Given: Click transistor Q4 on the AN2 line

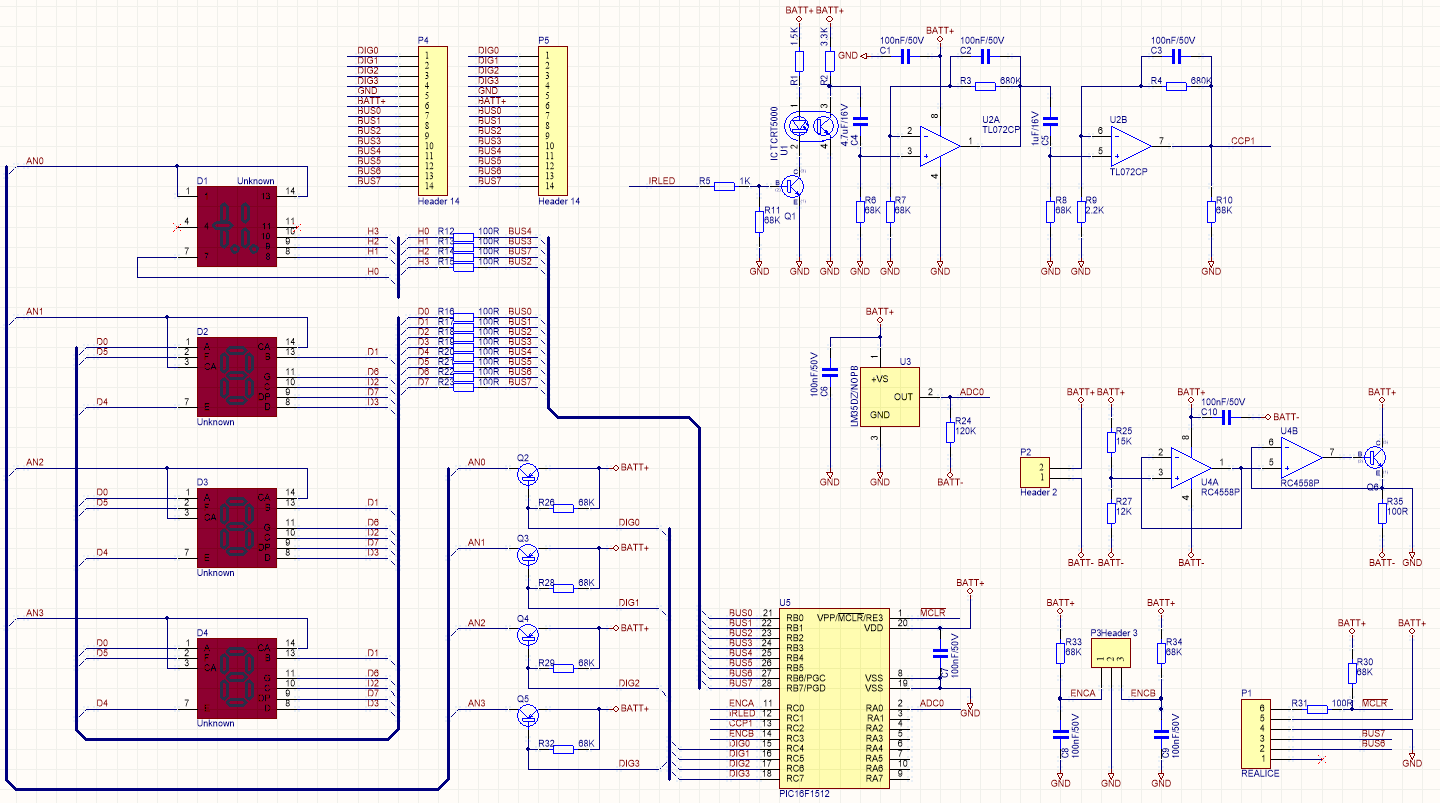Looking at the screenshot, I should point(527,633).
